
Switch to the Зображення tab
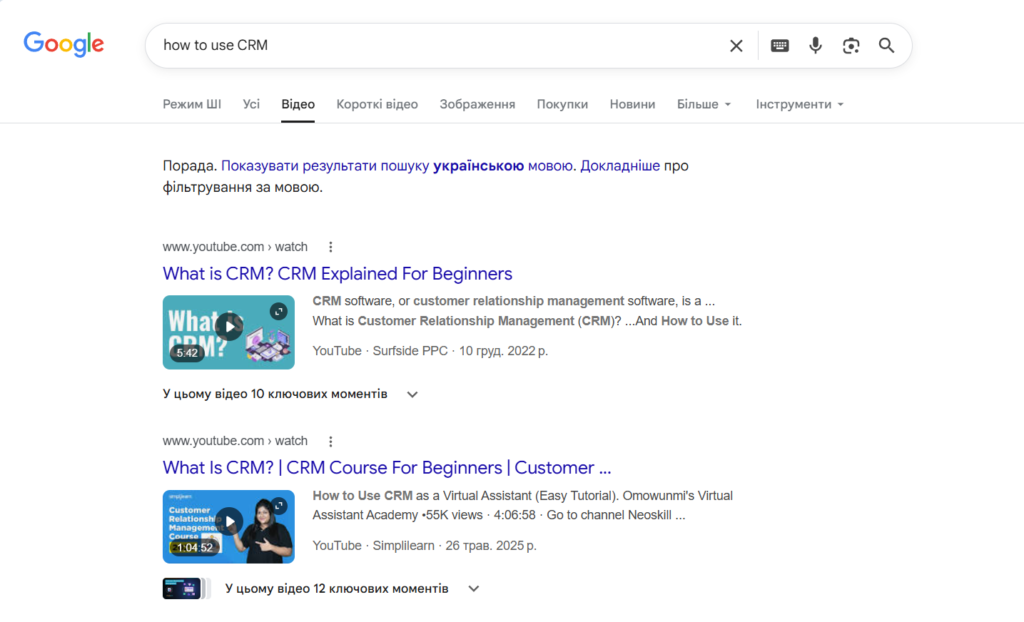coord(477,104)
